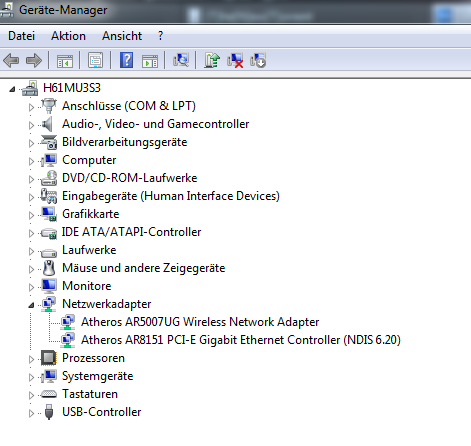
Task: Select Atheros AR5007UG Wireless Network Adapter
Action: 200,322
